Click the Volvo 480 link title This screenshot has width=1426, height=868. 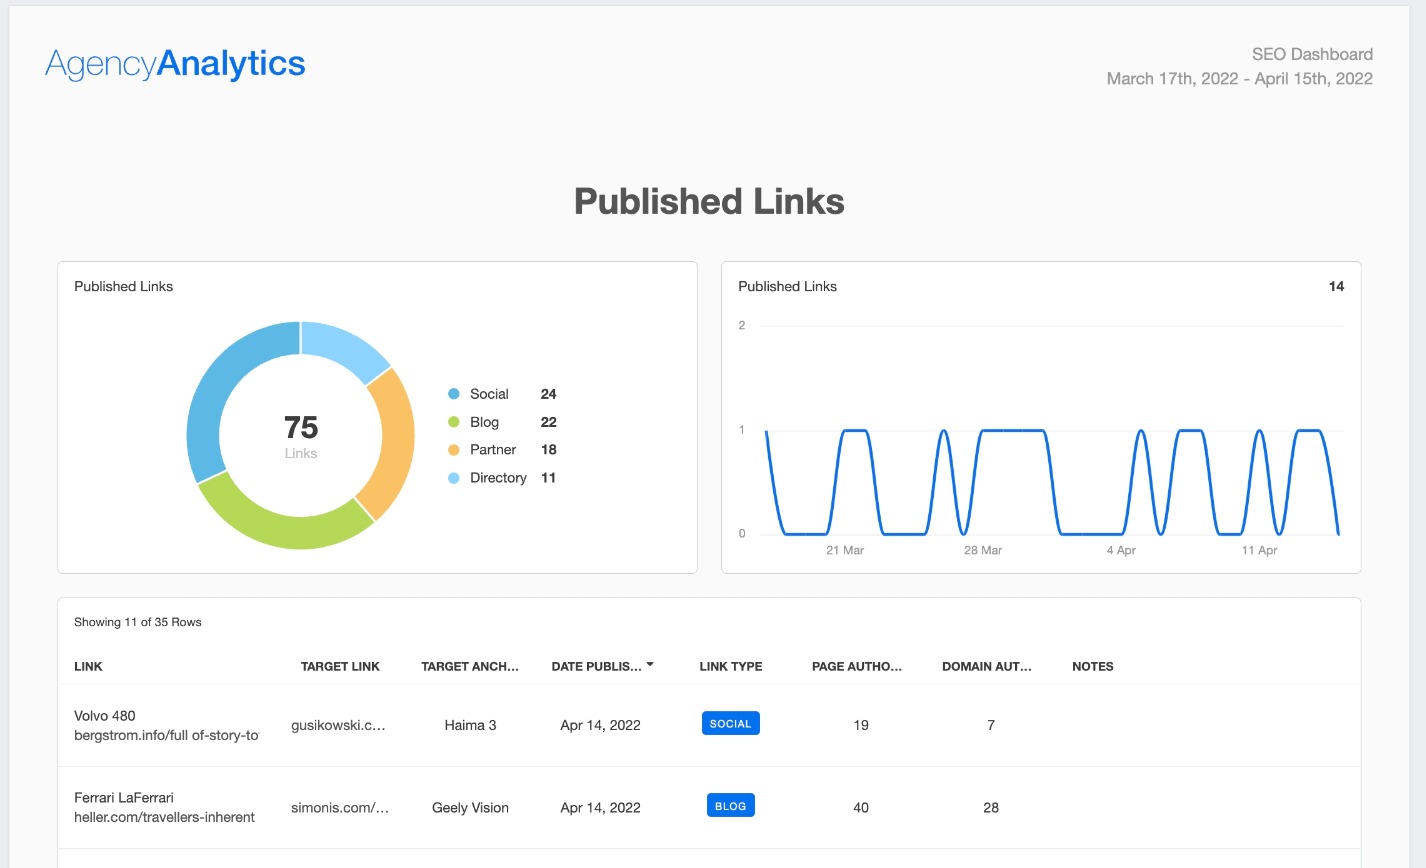[x=105, y=716]
